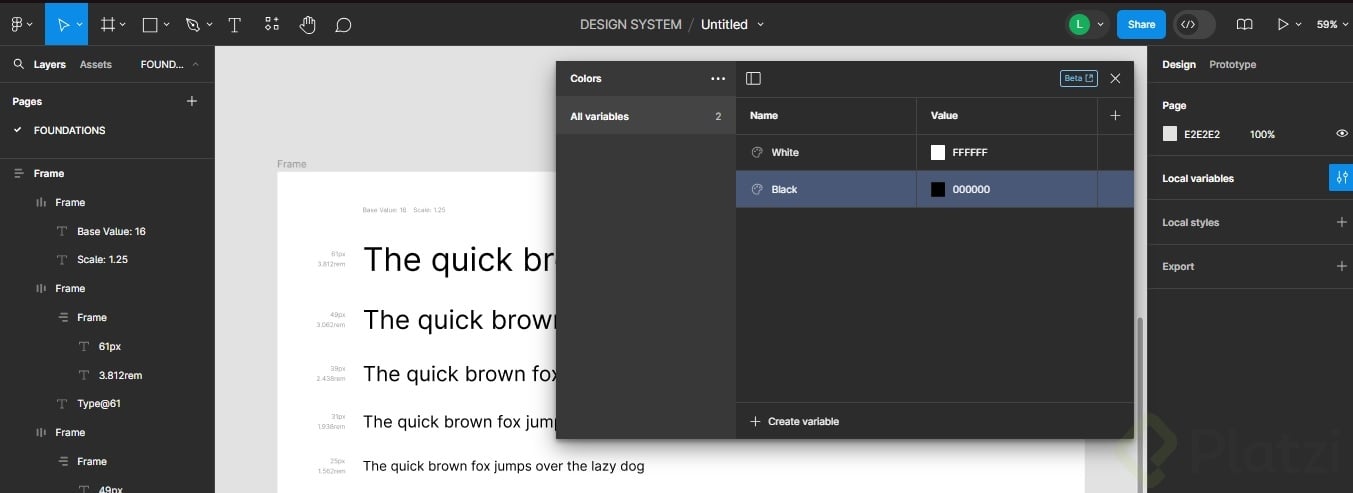Select the Rectangle shape tool
The height and width of the screenshot is (493, 1353).
[150, 24]
